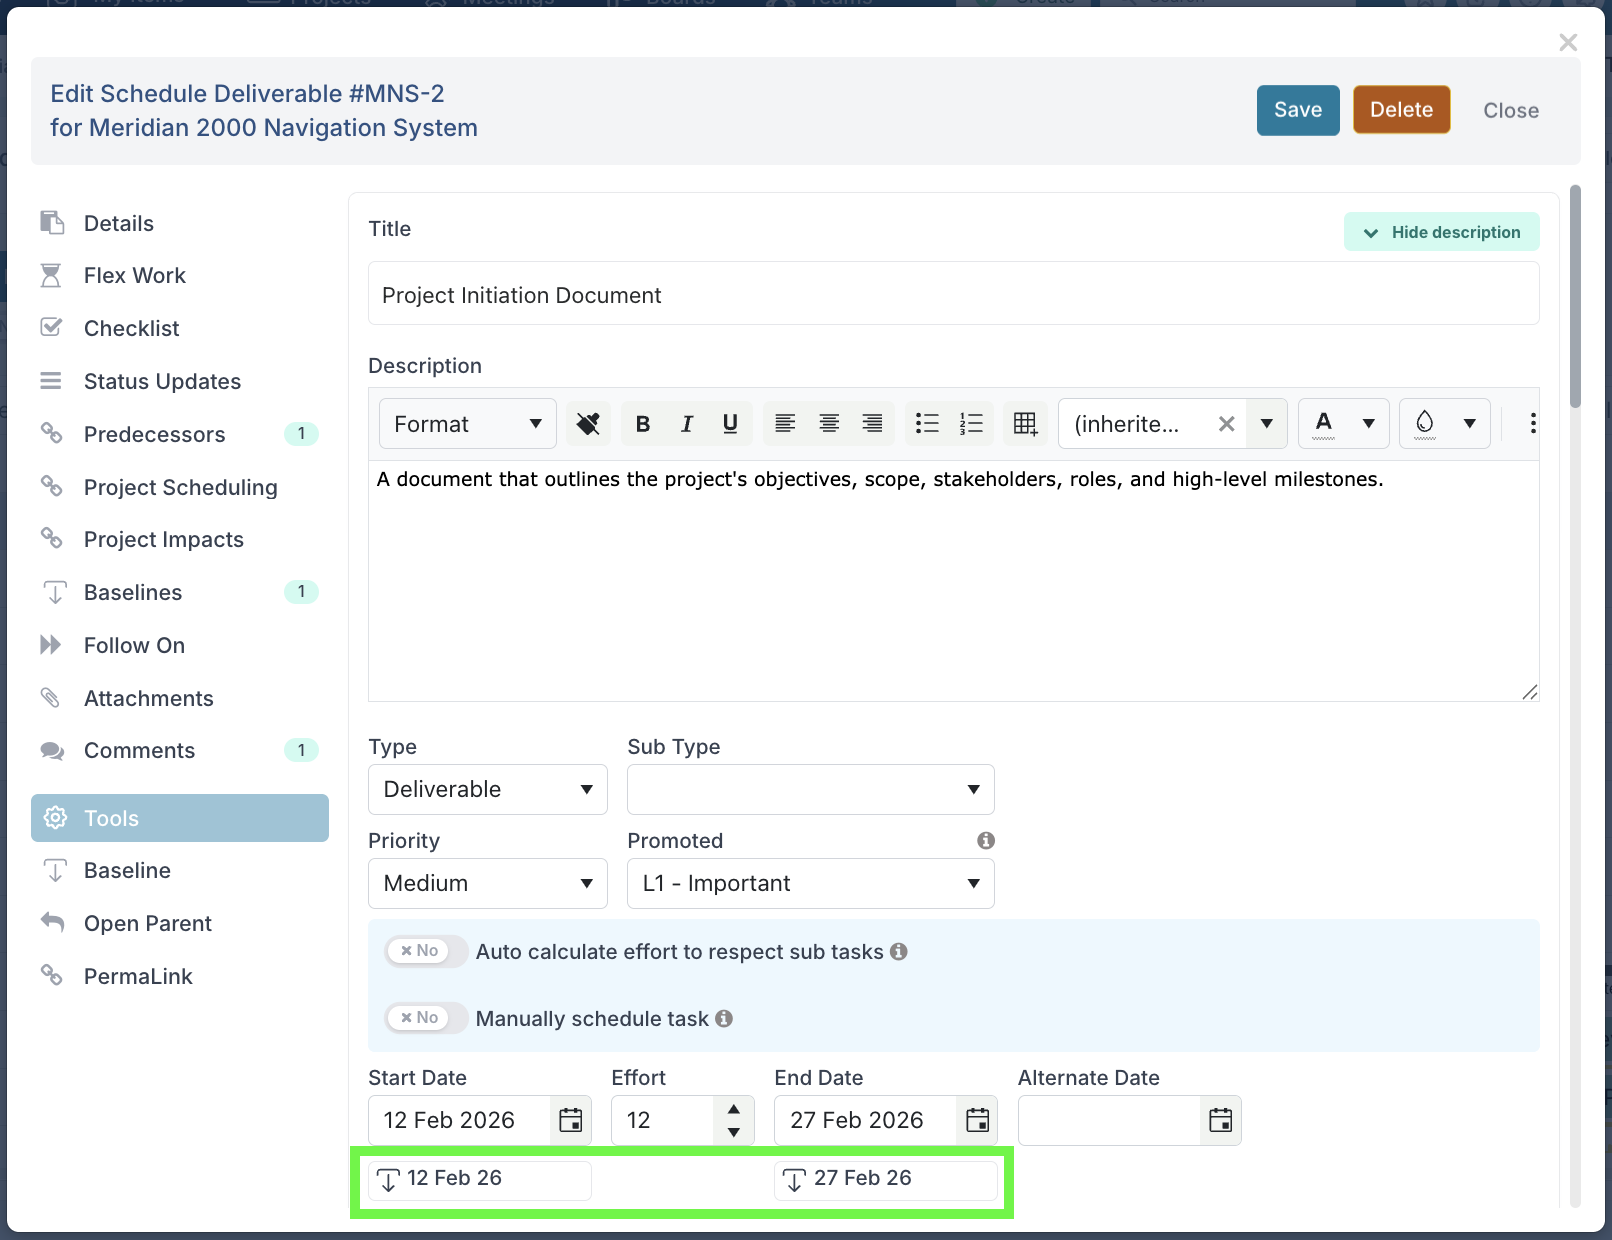Go to the Checklist section
The height and width of the screenshot is (1240, 1612).
click(x=132, y=328)
